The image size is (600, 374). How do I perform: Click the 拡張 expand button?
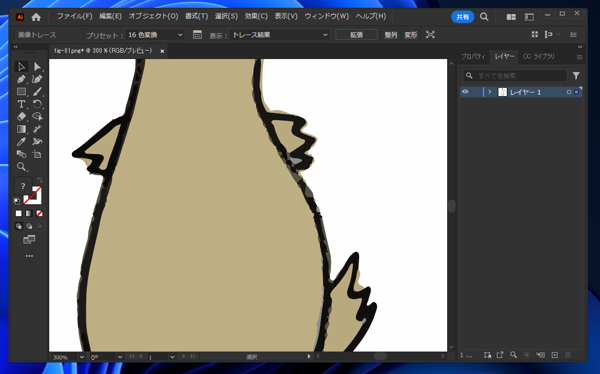(x=356, y=35)
